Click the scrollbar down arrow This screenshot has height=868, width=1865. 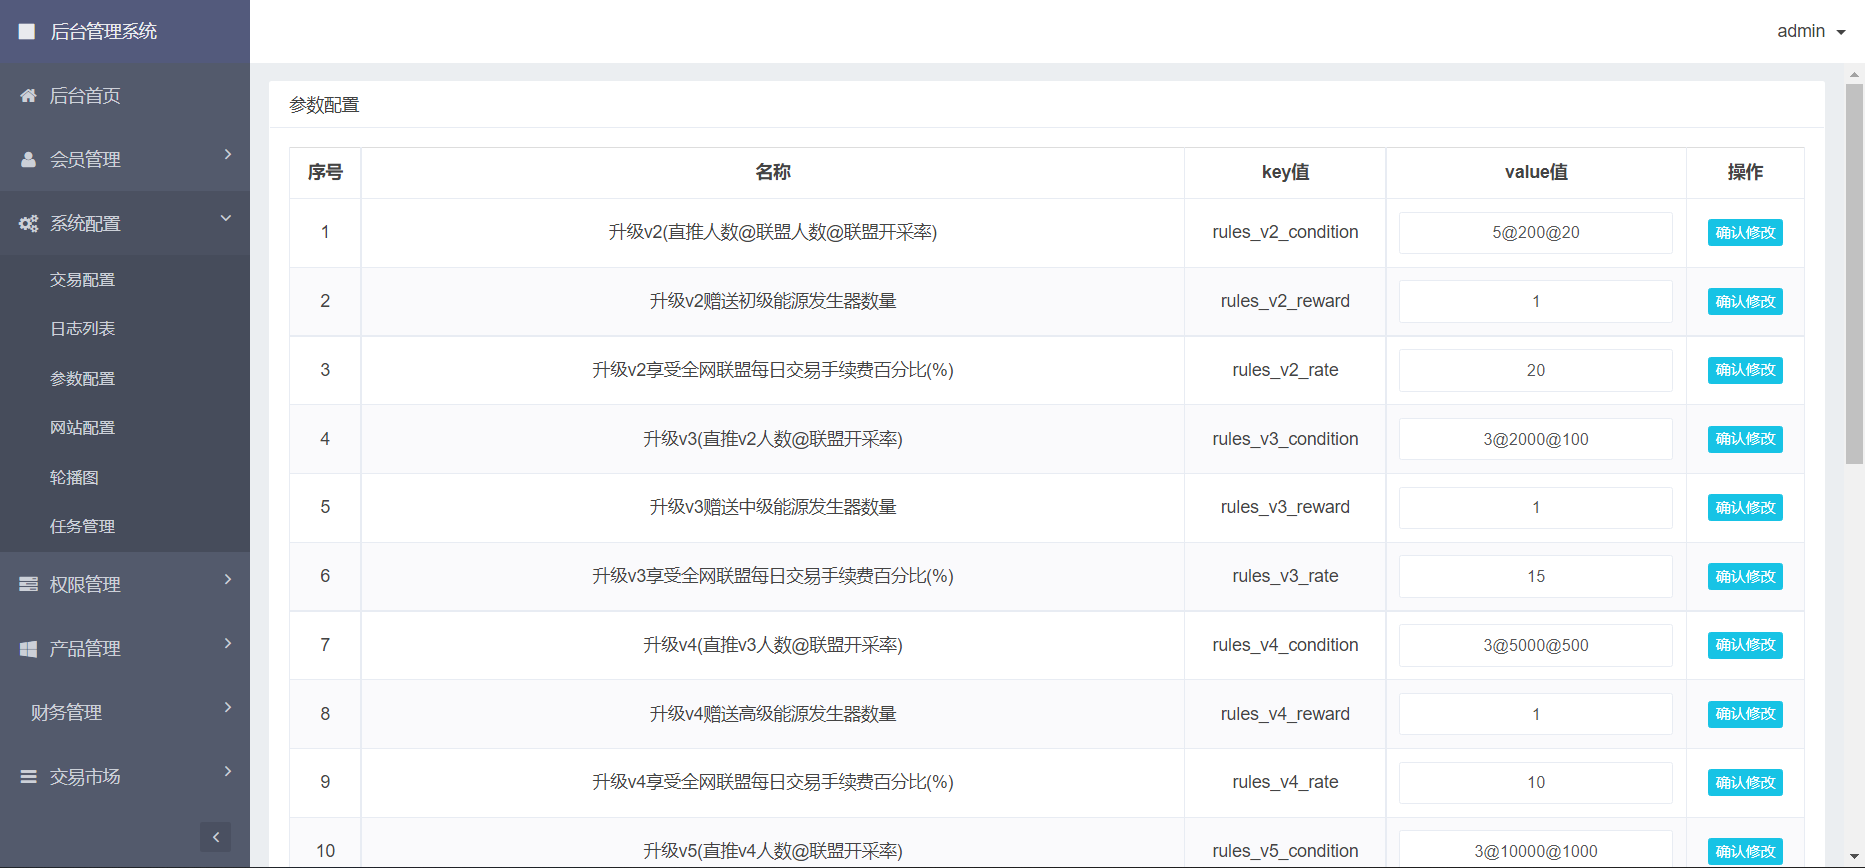[x=1855, y=859]
